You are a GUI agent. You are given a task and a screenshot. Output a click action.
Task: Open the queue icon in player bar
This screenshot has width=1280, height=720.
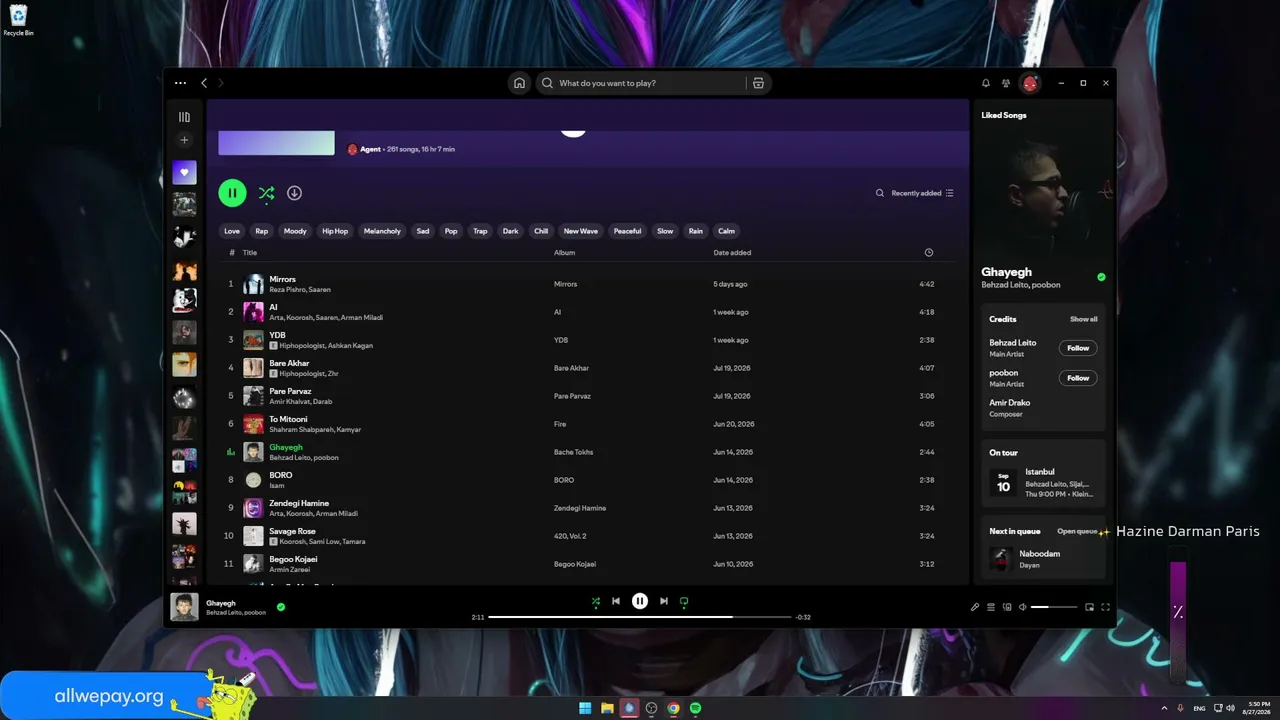tap(991, 607)
